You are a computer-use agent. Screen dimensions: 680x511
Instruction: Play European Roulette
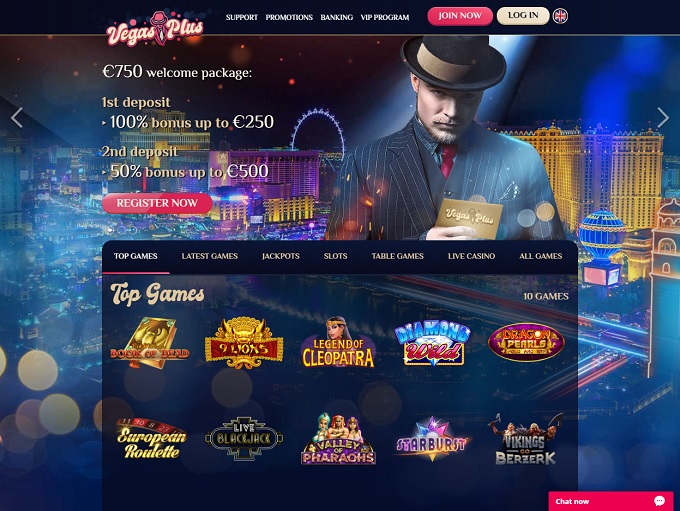pyautogui.click(x=151, y=439)
